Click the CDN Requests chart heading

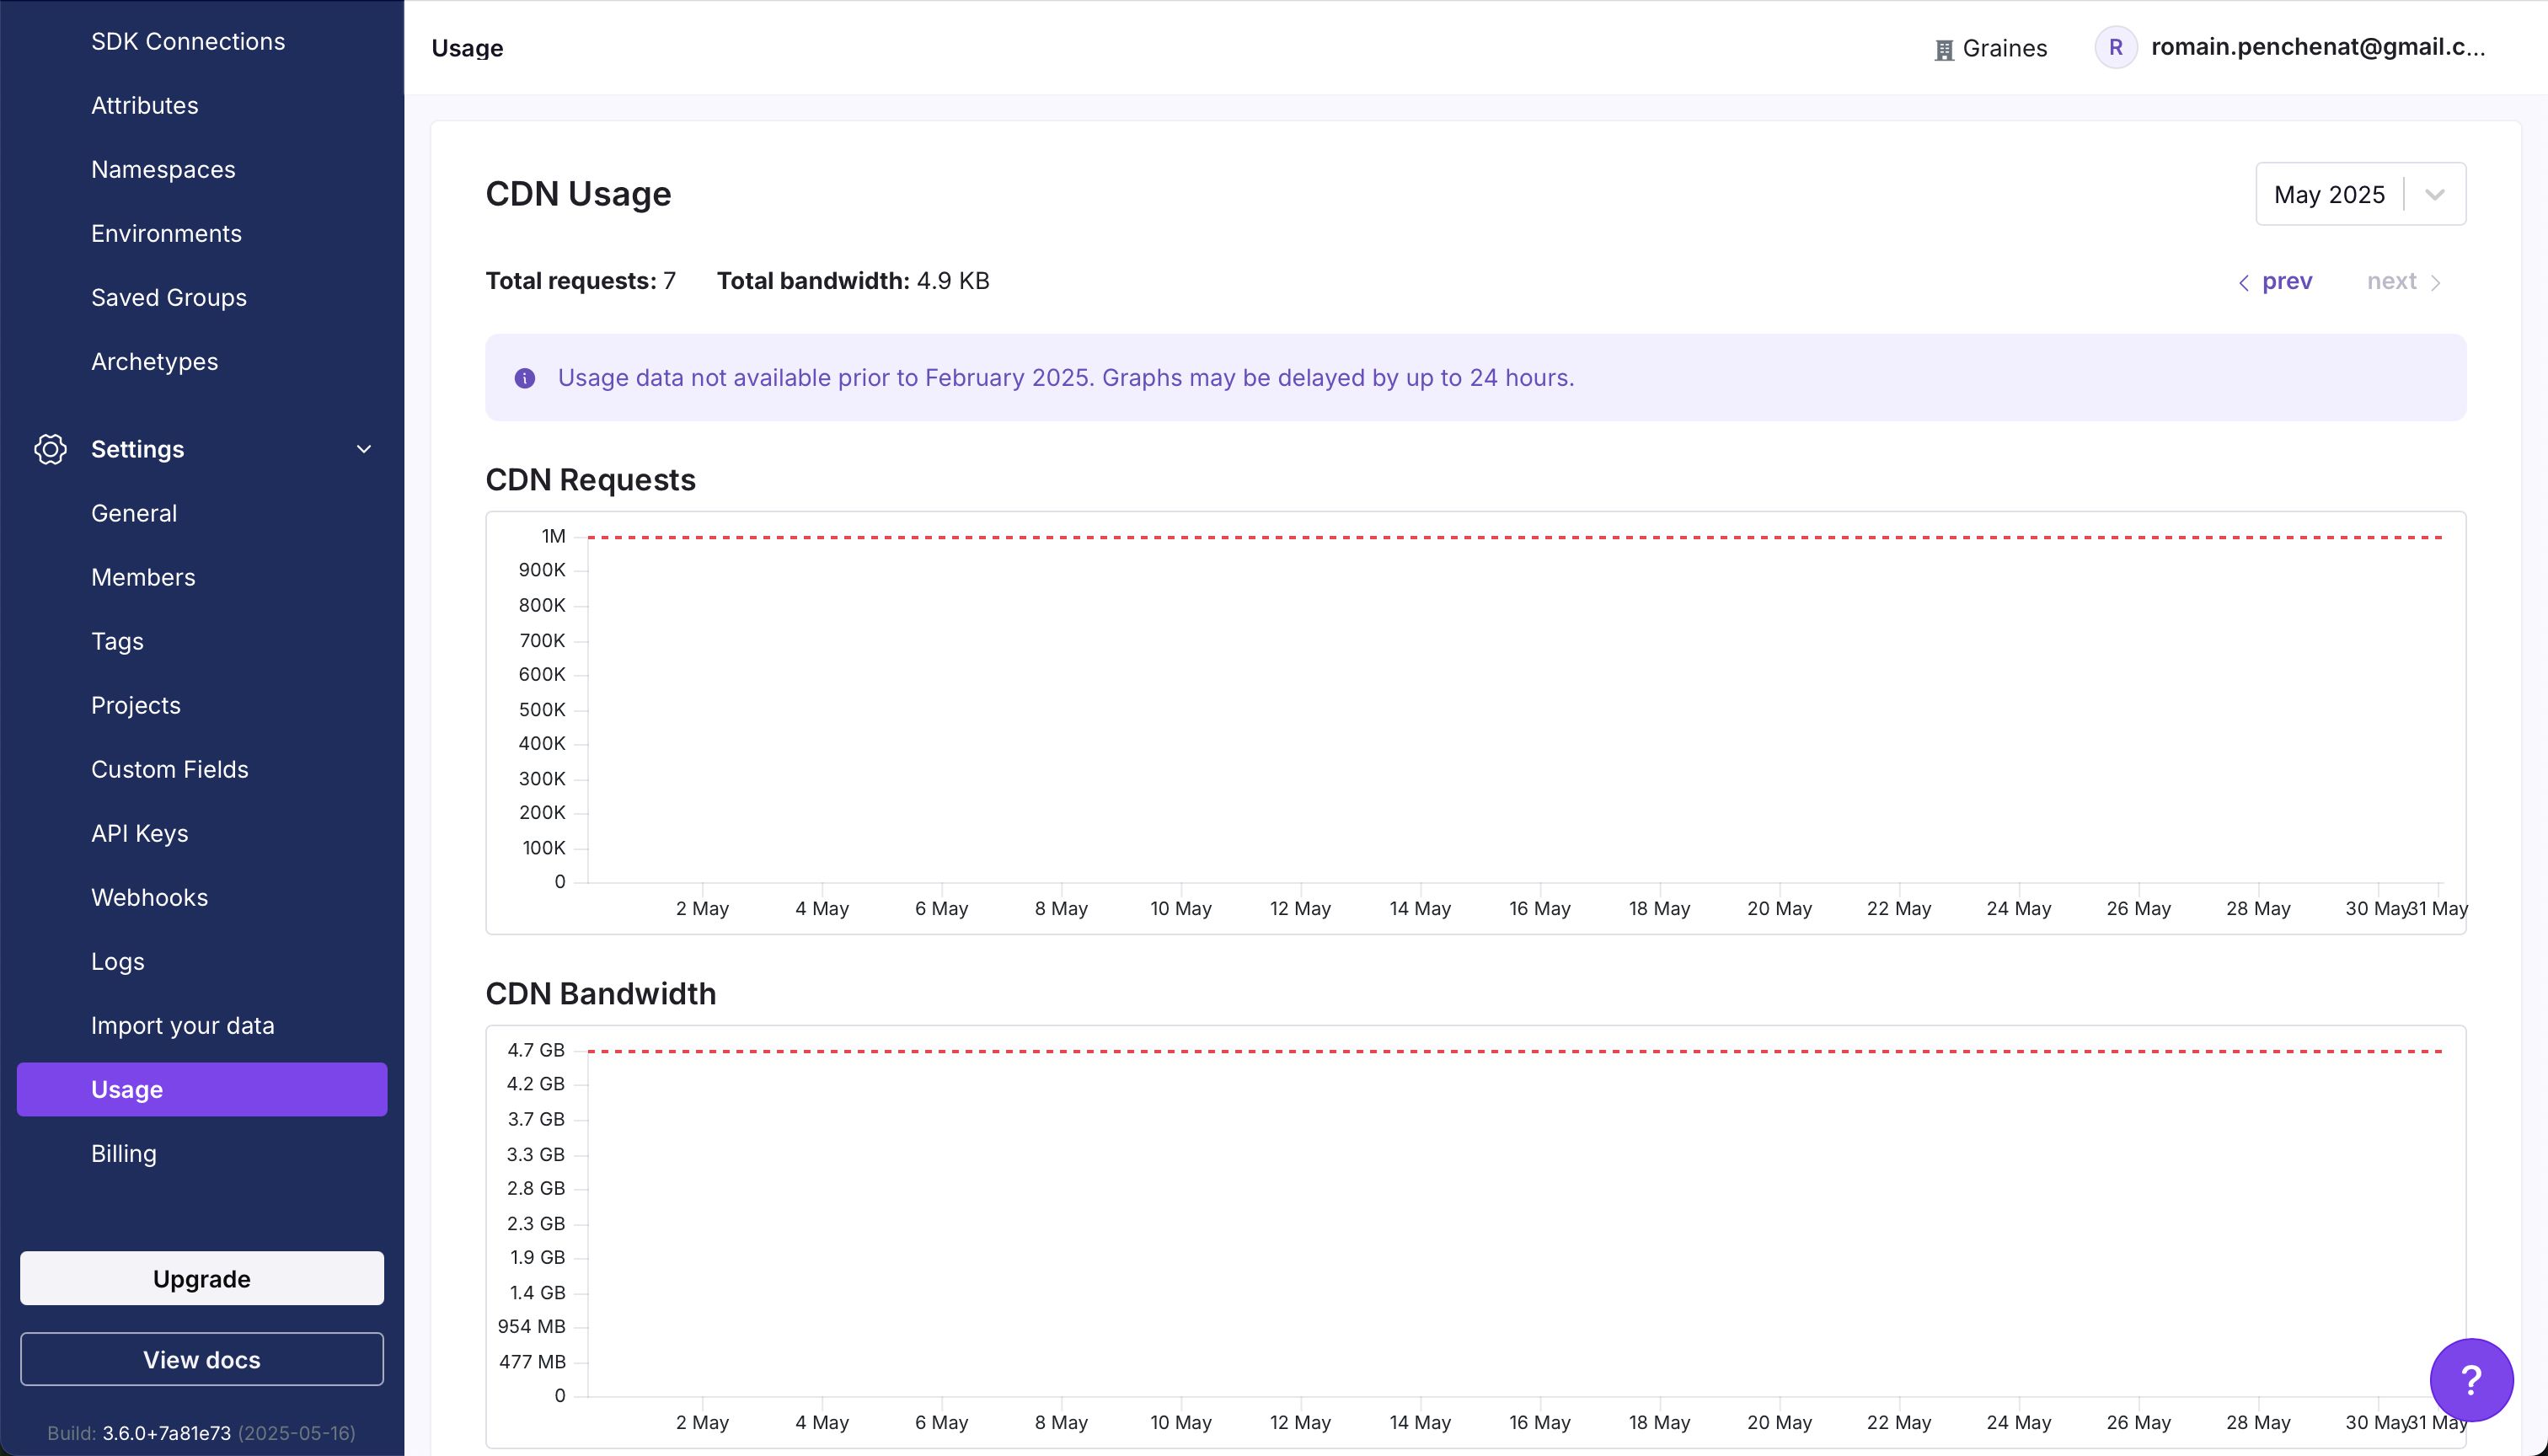point(590,480)
